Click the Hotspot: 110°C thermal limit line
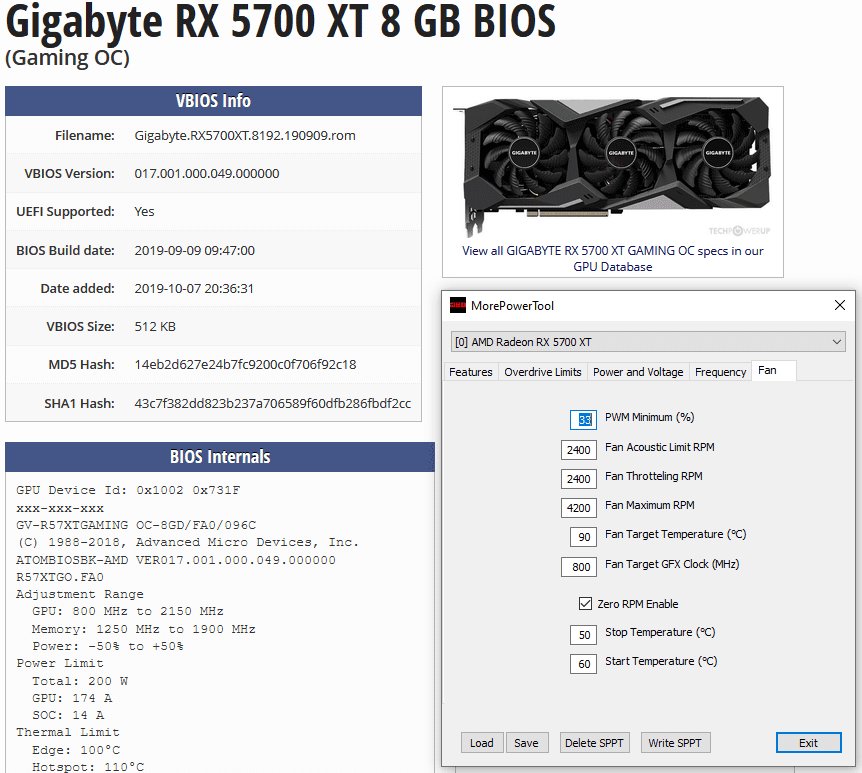Image resolution: width=862 pixels, height=773 pixels. click(88, 766)
